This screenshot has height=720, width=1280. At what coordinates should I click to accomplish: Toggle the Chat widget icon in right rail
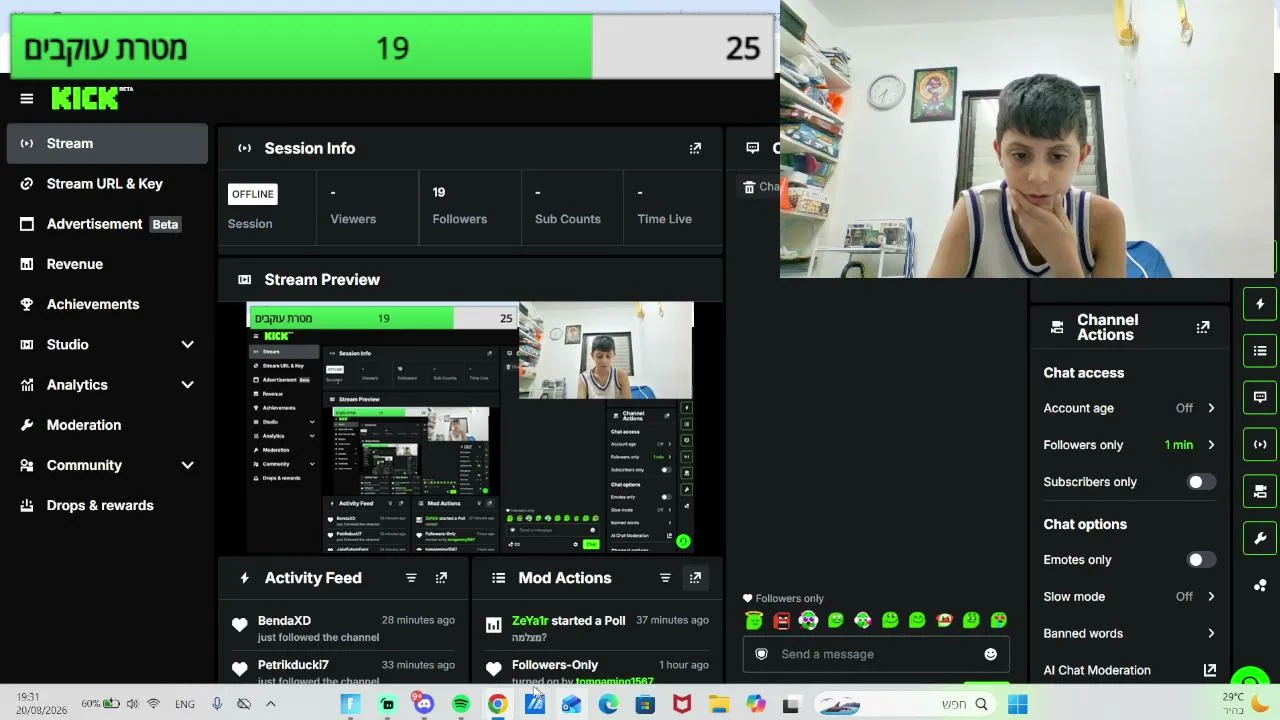pos(1260,397)
